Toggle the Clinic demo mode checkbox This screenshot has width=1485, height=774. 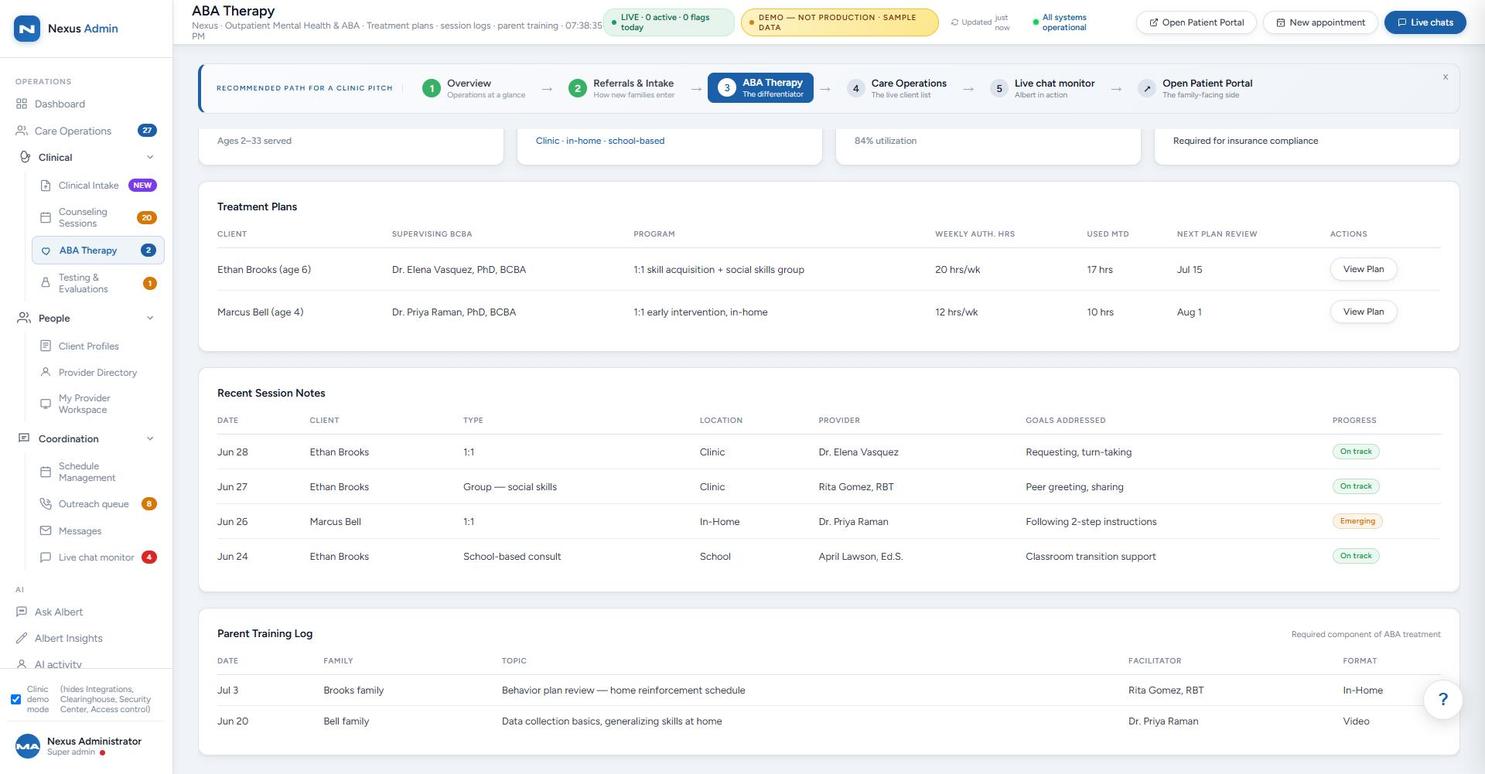coord(15,699)
